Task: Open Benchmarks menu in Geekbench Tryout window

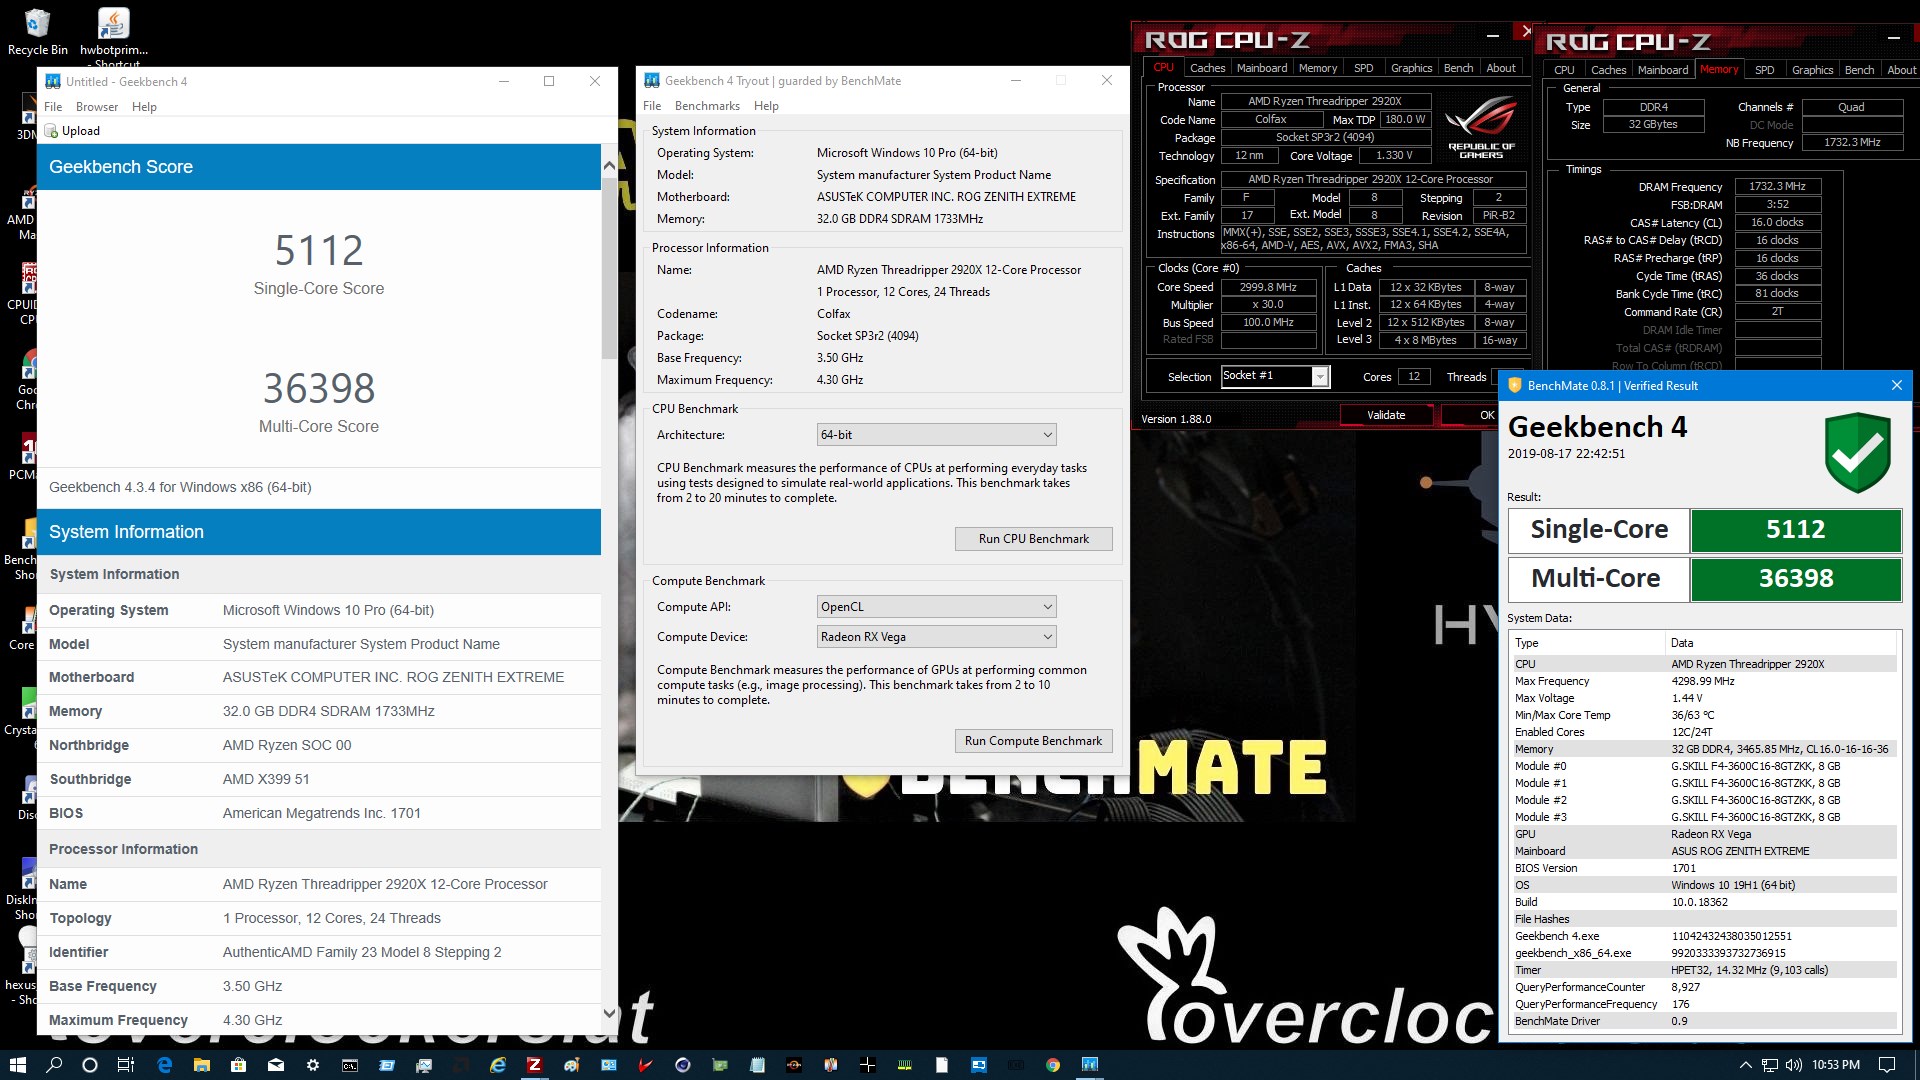Action: (x=707, y=106)
